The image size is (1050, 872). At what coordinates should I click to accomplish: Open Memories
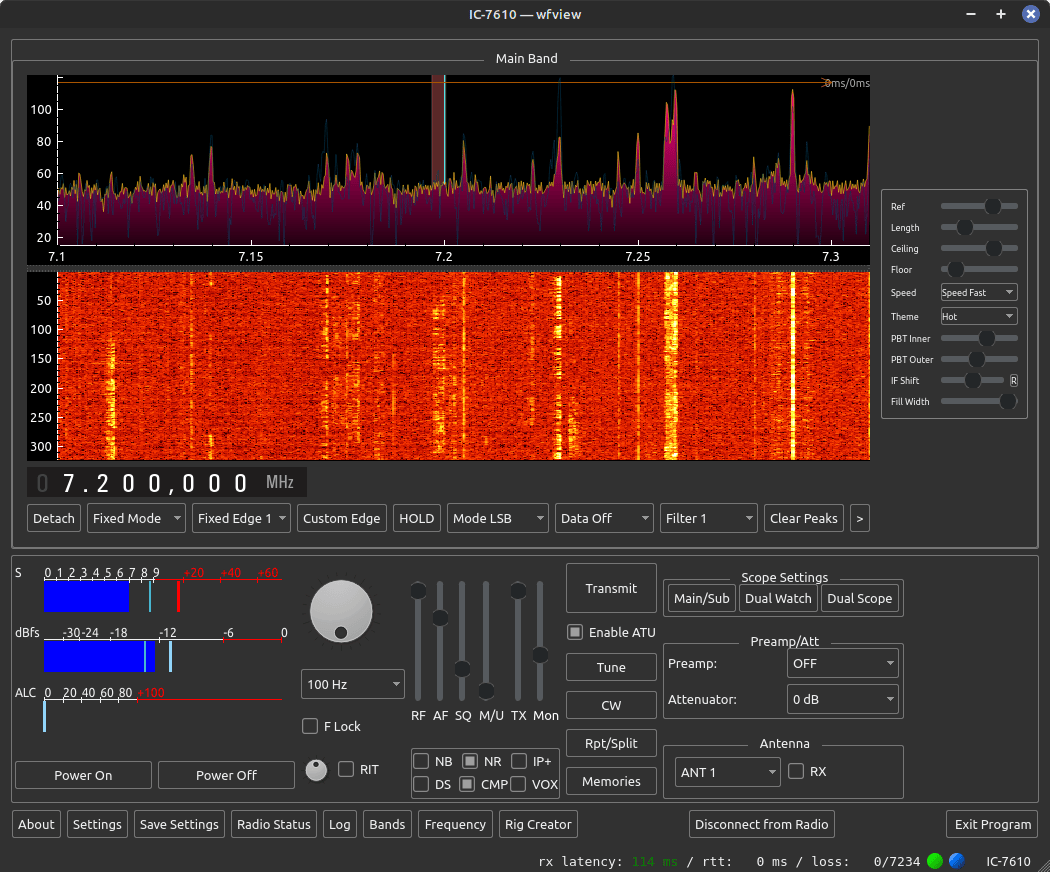(x=611, y=782)
